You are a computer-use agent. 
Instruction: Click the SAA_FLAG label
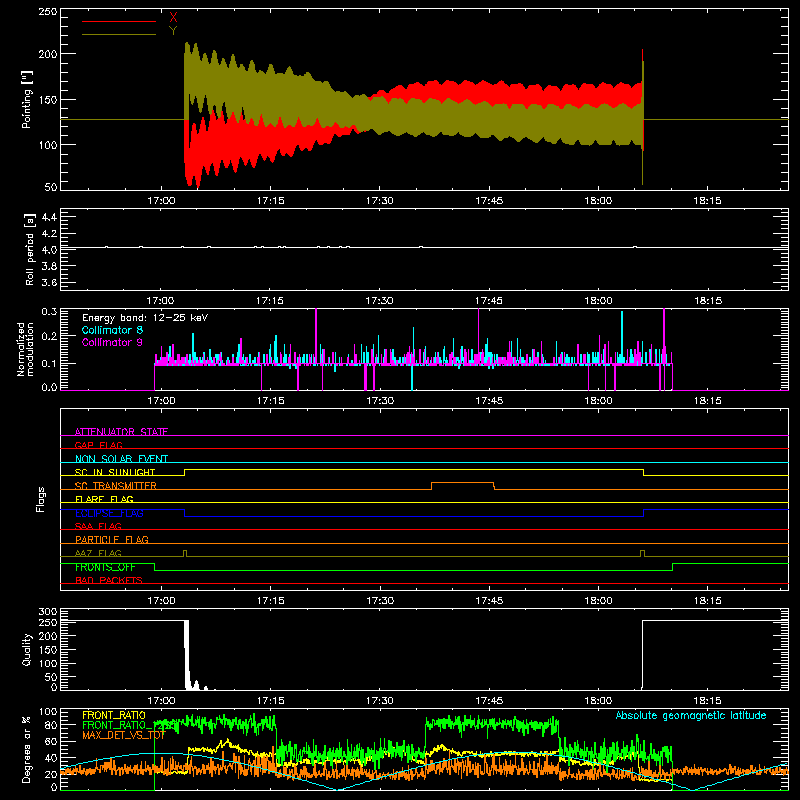click(98, 526)
